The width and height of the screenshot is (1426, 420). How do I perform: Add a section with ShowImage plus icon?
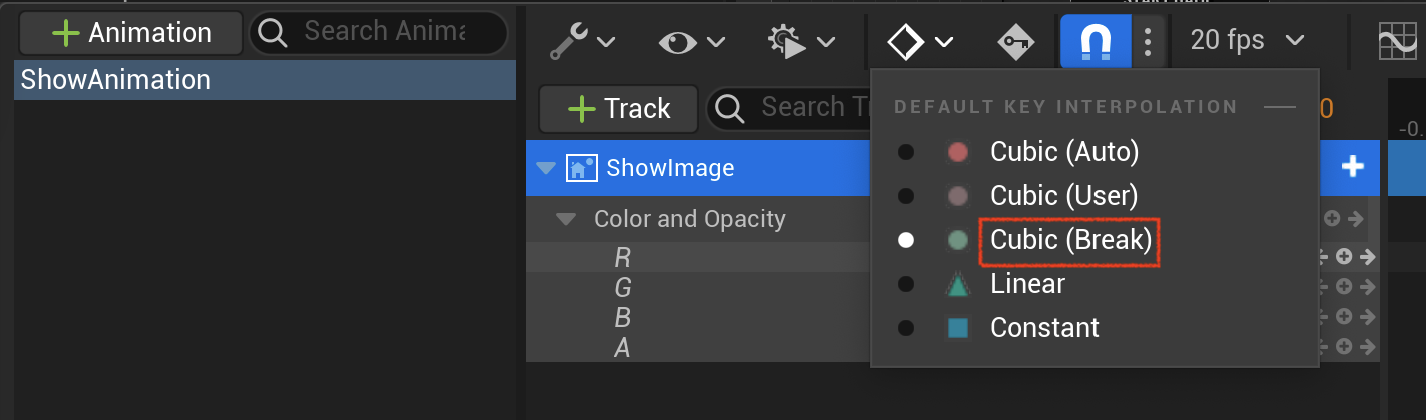pyautogui.click(x=1352, y=167)
